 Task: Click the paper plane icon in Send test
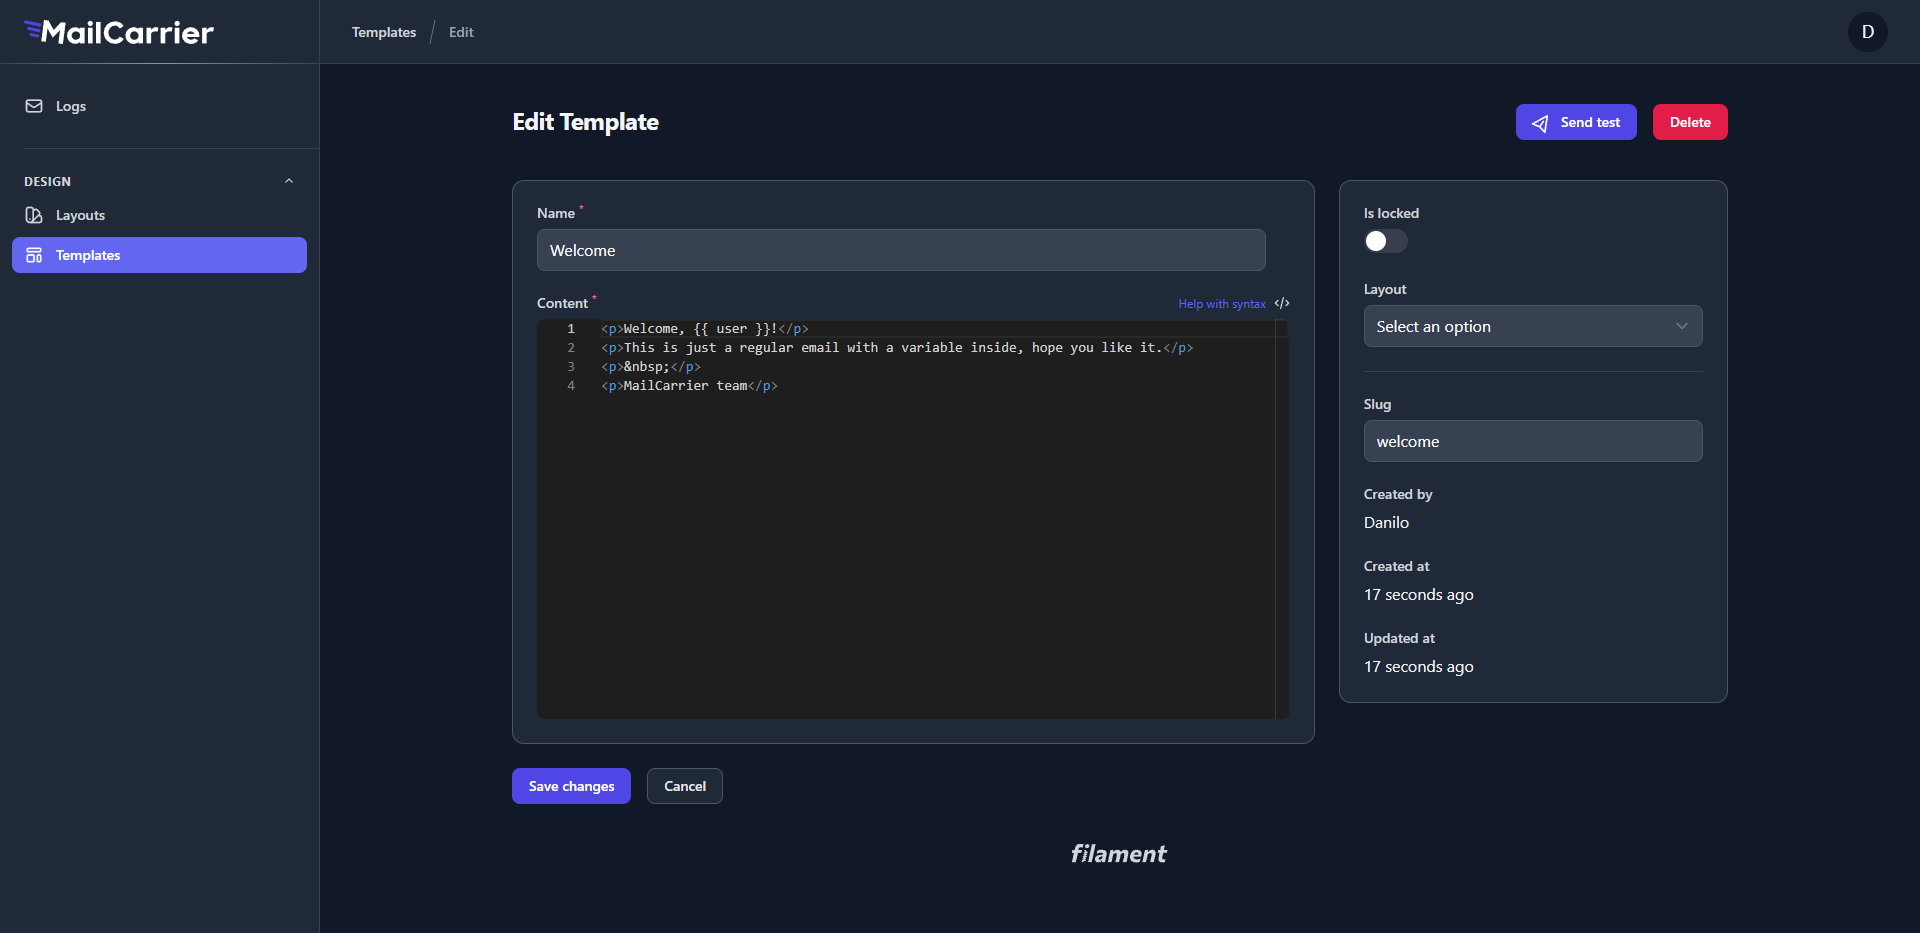1540,123
